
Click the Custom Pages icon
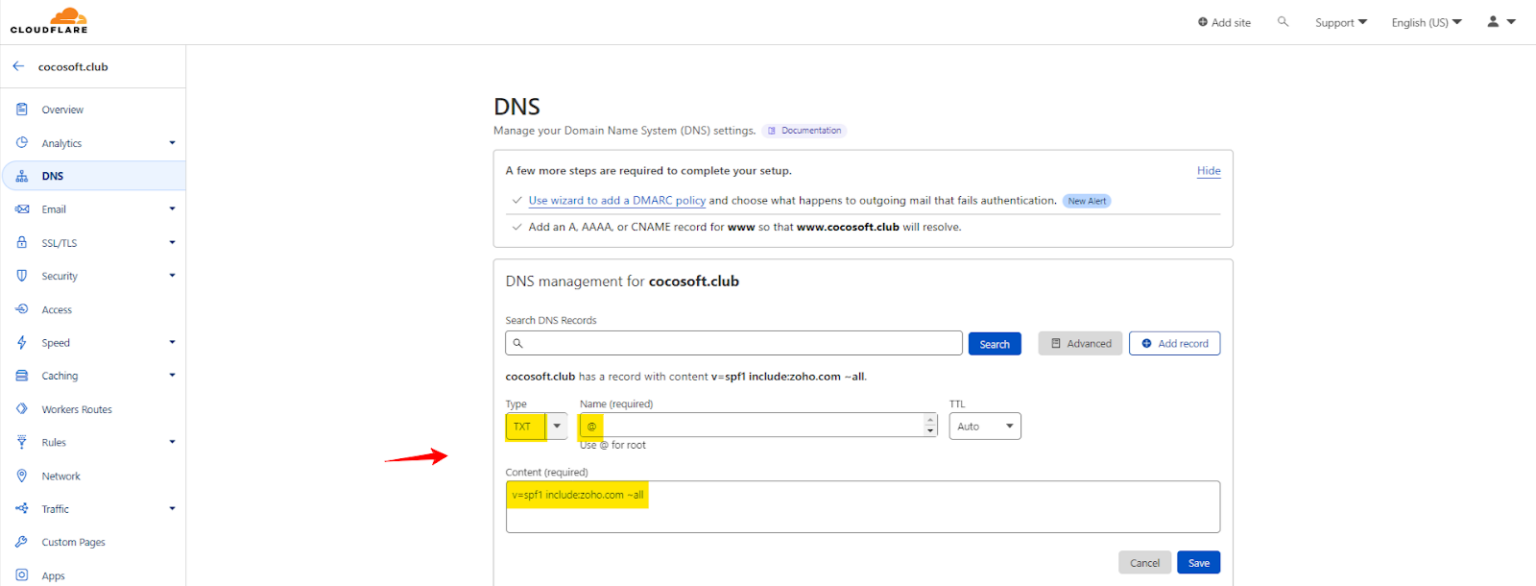(x=22, y=542)
